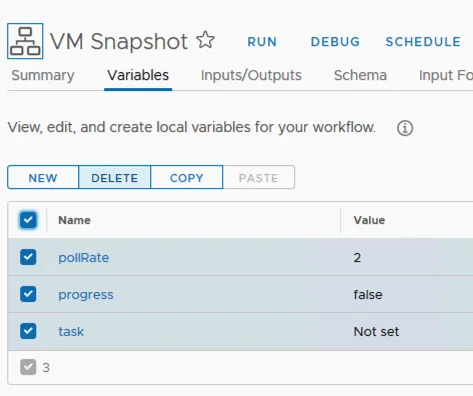Go to the Schema tab
473x396 pixels.
(x=360, y=75)
